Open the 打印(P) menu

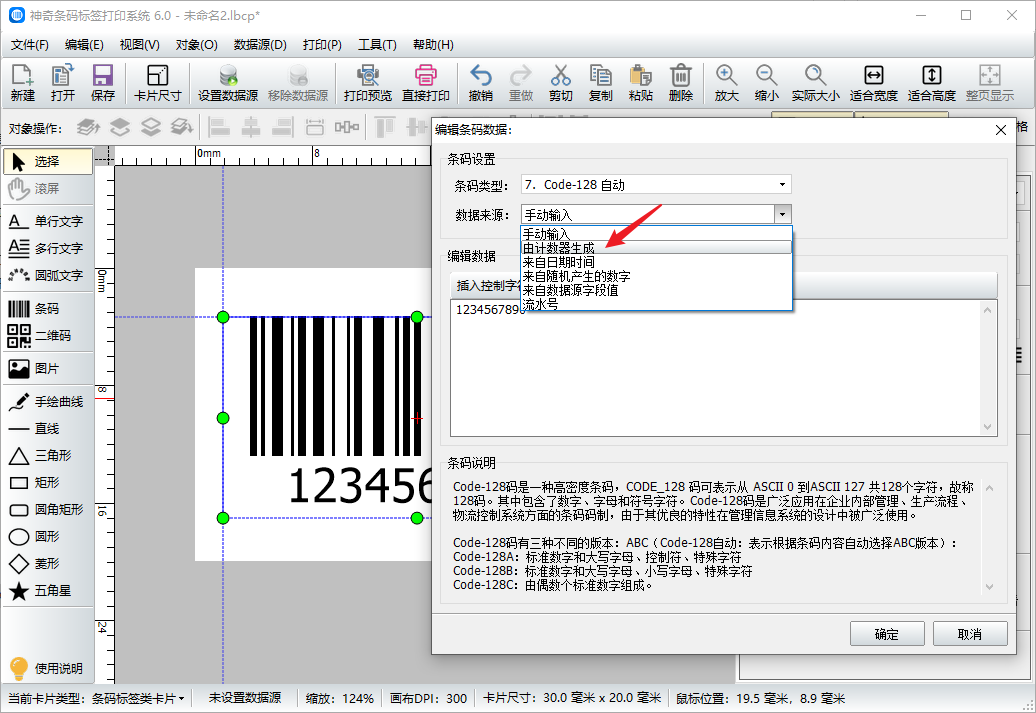coord(322,45)
